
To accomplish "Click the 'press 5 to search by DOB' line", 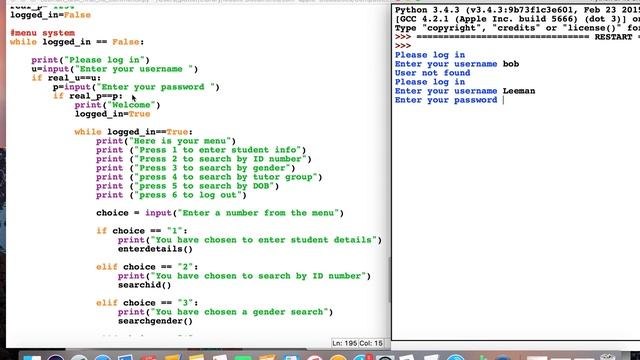I will [x=187, y=186].
